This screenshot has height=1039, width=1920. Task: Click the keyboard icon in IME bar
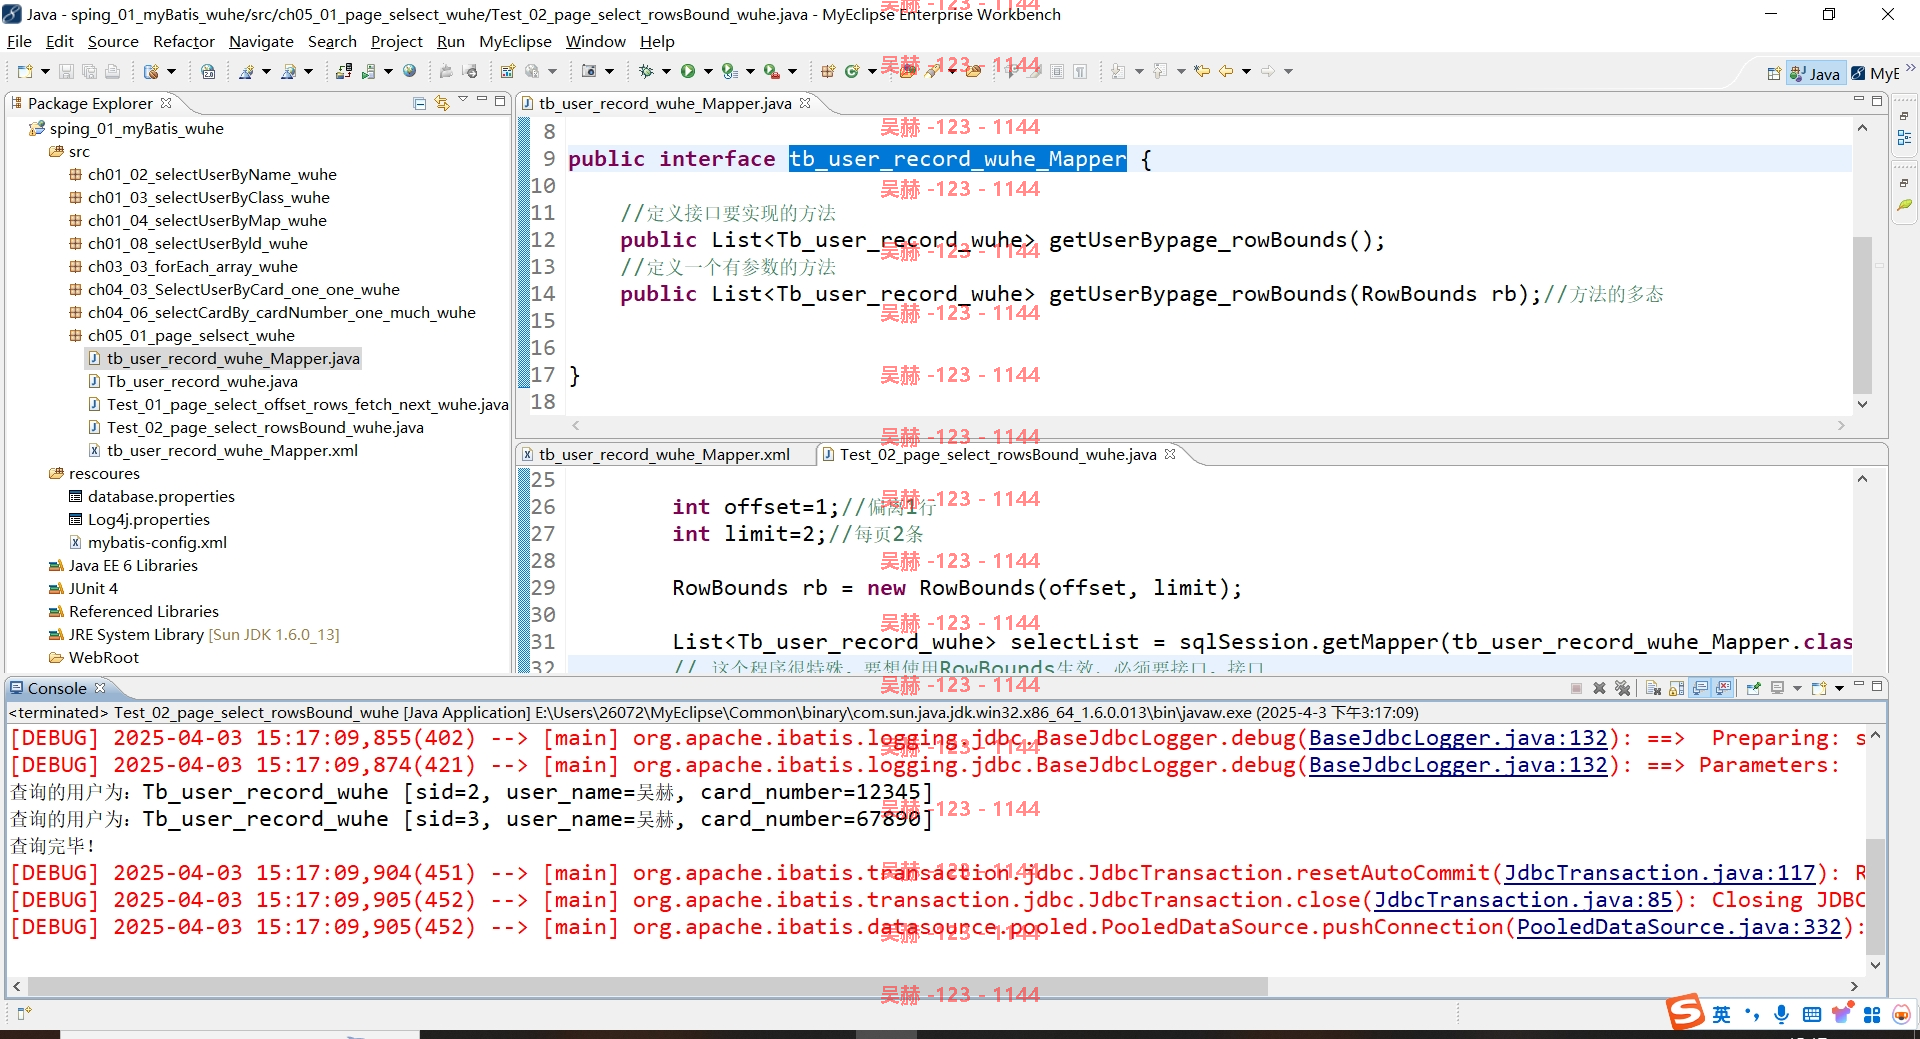[x=1811, y=1014]
